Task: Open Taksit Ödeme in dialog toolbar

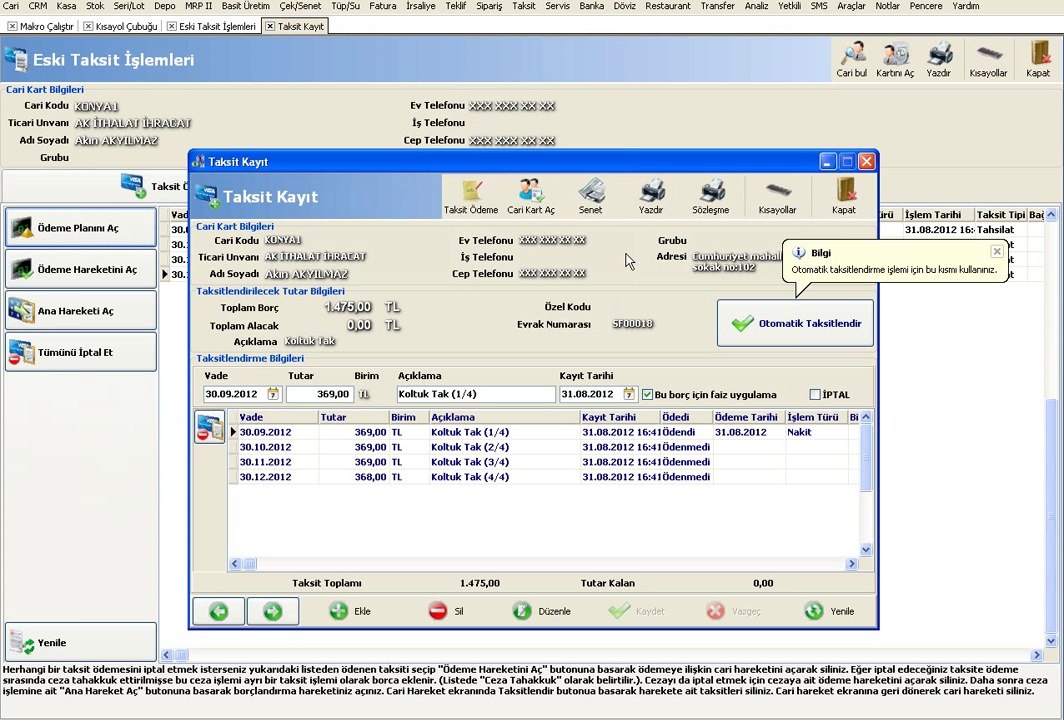Action: pyautogui.click(x=471, y=197)
